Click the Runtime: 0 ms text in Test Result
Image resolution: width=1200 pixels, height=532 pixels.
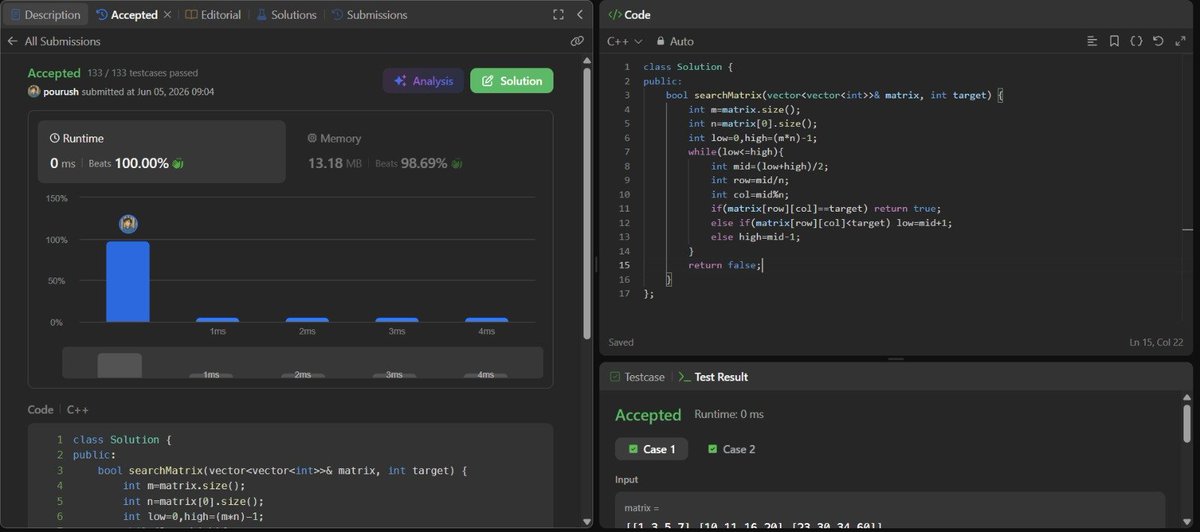coord(728,415)
